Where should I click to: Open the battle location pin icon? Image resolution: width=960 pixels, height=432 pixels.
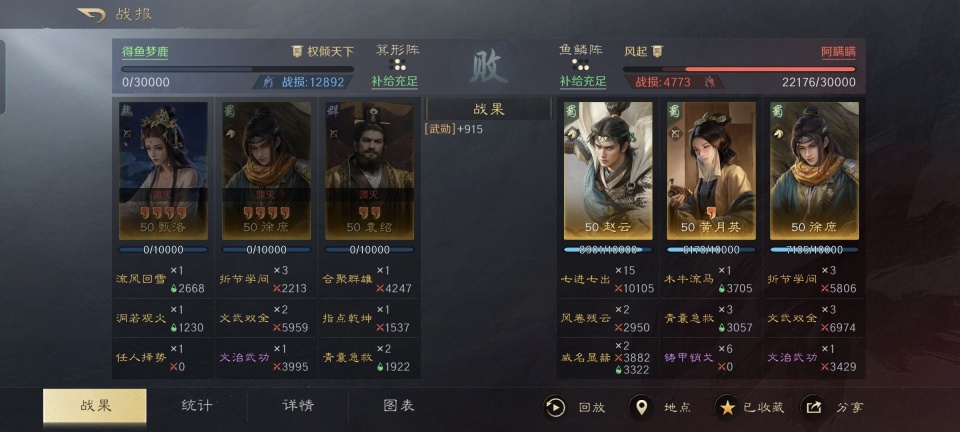[641, 407]
